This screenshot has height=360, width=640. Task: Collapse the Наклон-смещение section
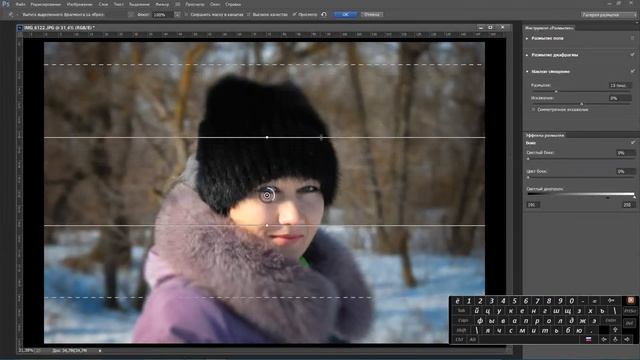coord(527,71)
